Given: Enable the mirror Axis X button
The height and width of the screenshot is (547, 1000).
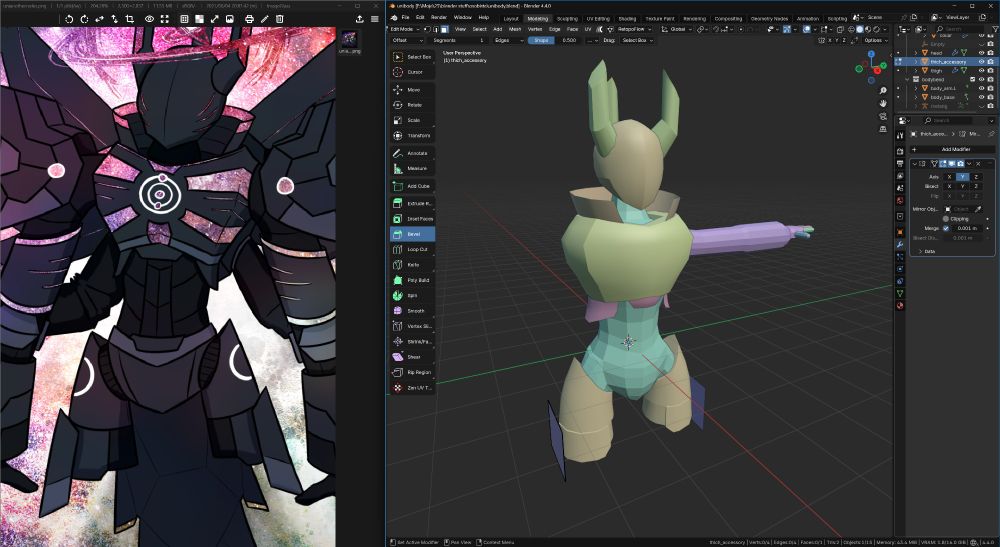Looking at the screenshot, I should tap(950, 177).
